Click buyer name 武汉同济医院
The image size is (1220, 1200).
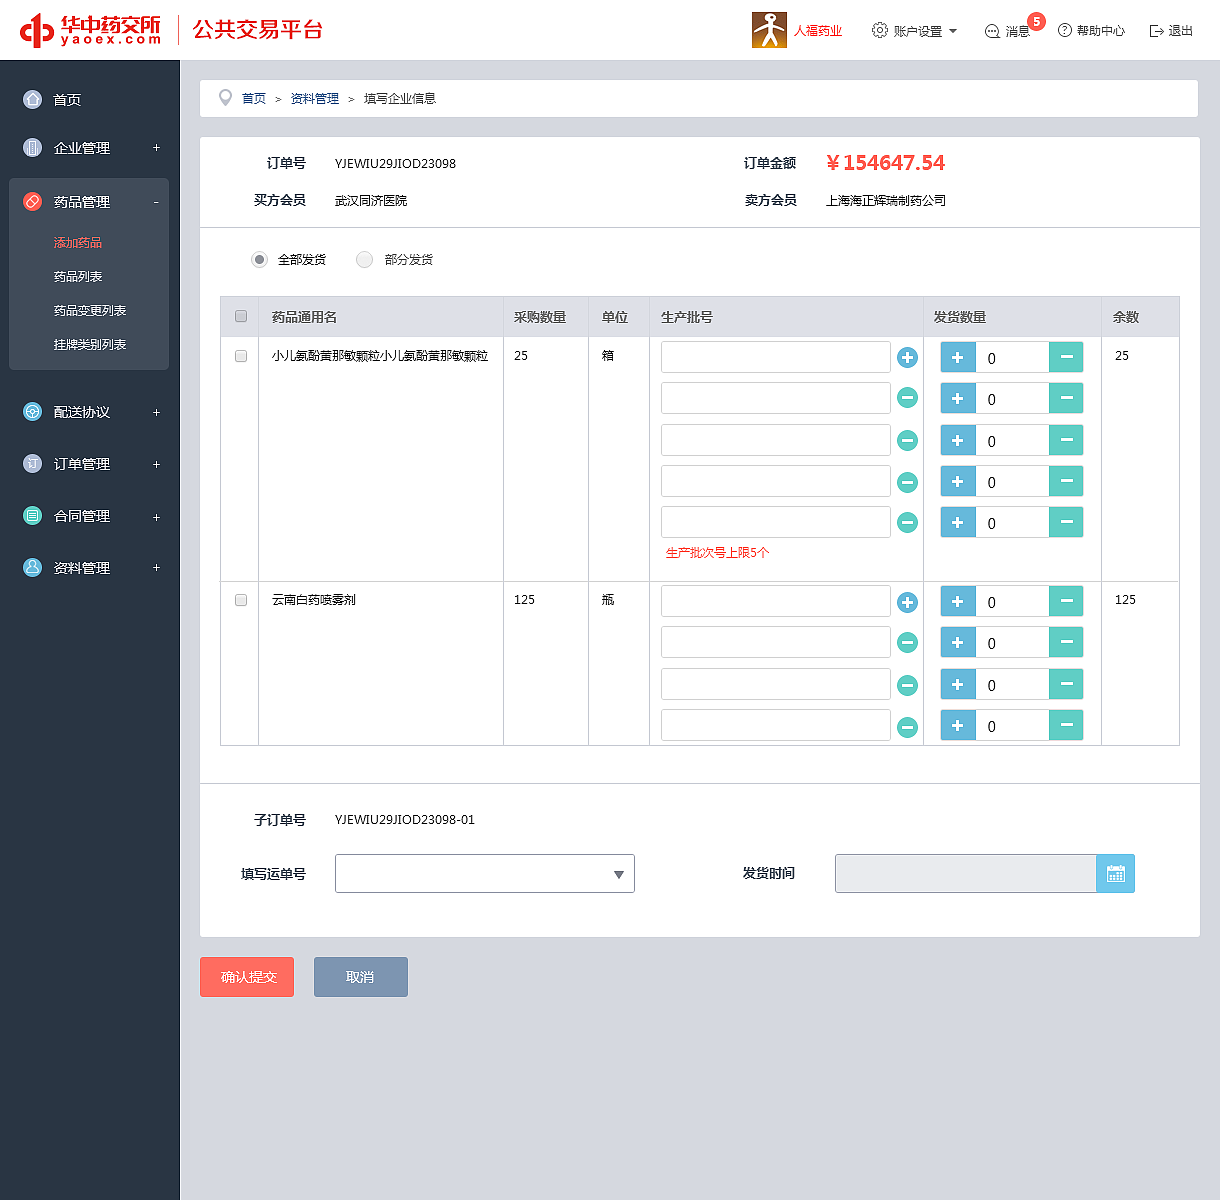(x=371, y=200)
